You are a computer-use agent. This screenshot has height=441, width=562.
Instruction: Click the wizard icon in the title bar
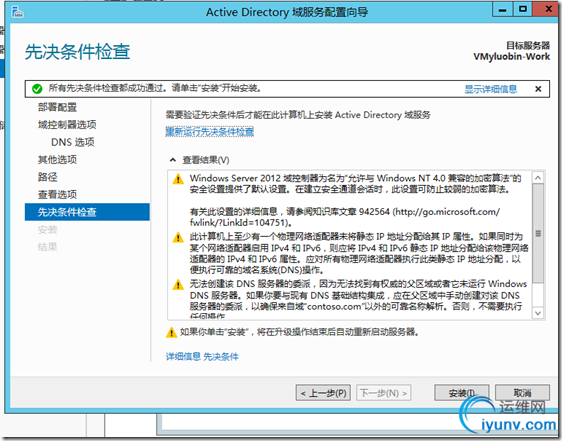pyautogui.click(x=17, y=12)
